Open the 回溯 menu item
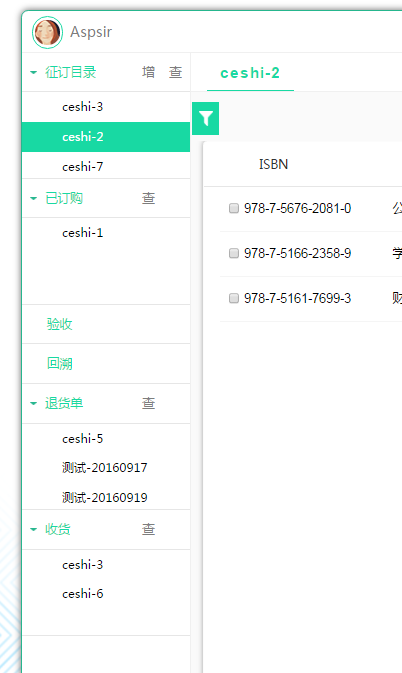 [60, 364]
